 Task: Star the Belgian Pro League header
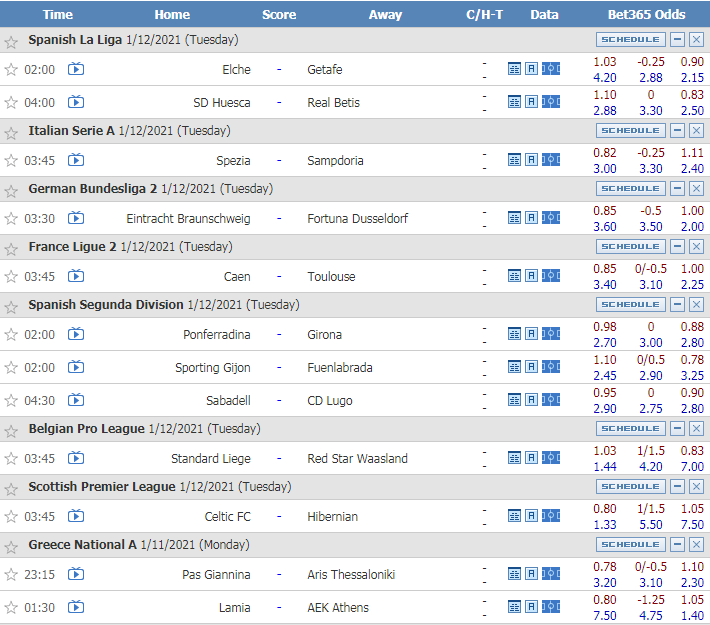click(11, 431)
